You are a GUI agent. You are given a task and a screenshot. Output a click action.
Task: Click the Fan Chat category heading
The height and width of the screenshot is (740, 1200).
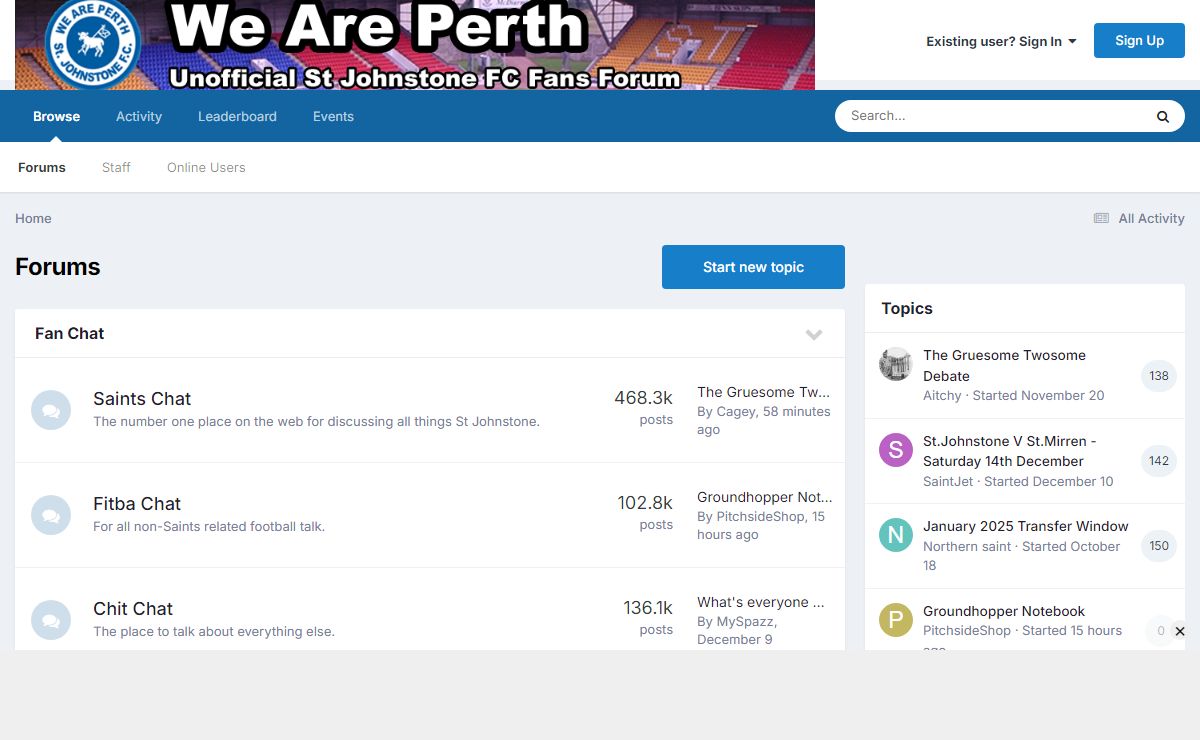tap(70, 333)
